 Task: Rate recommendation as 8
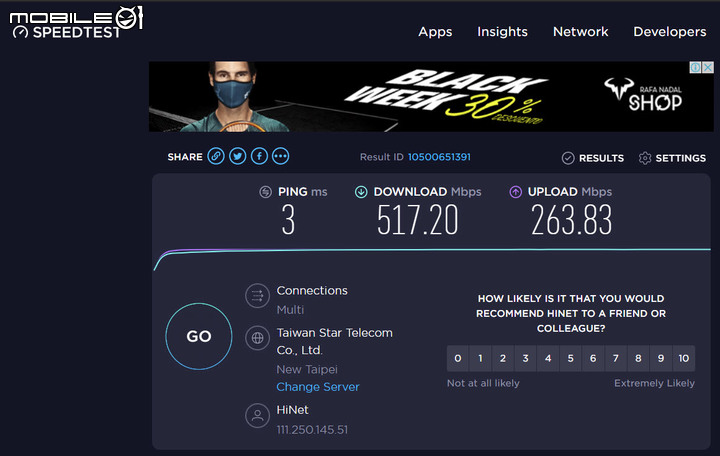[x=638, y=358]
